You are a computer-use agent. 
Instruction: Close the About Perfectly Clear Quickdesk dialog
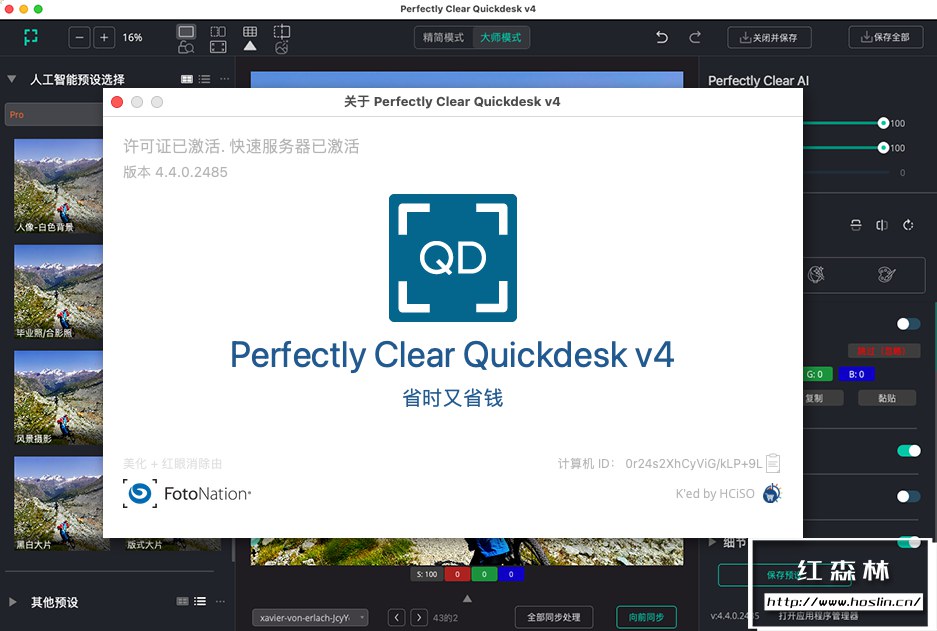coord(117,102)
